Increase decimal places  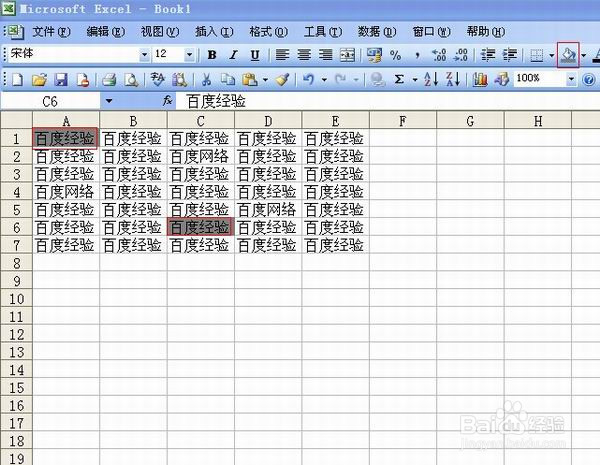439,55
